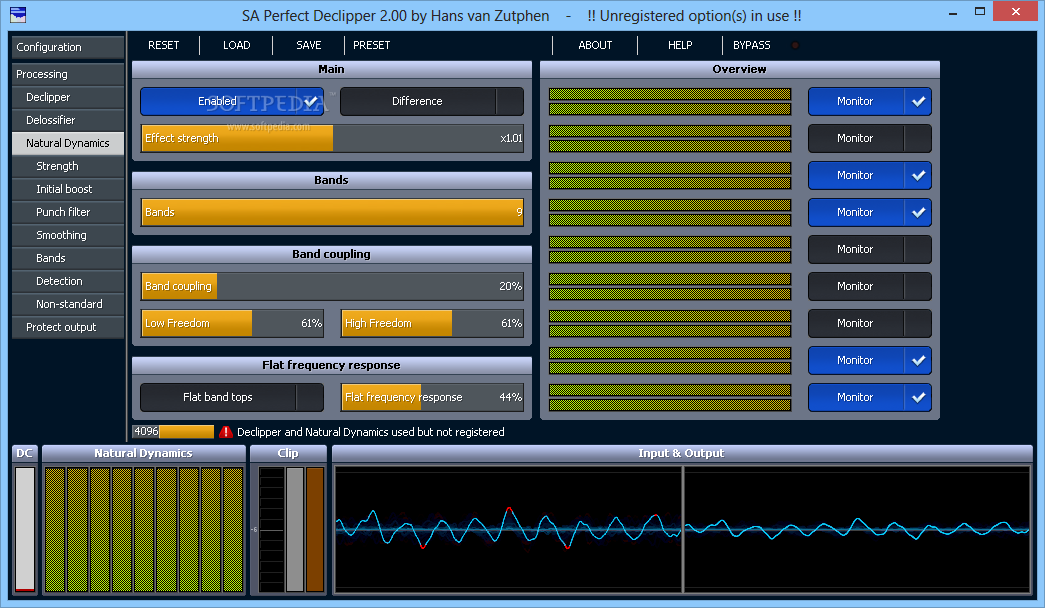
Task: Click the BYPASS button
Action: (x=752, y=45)
